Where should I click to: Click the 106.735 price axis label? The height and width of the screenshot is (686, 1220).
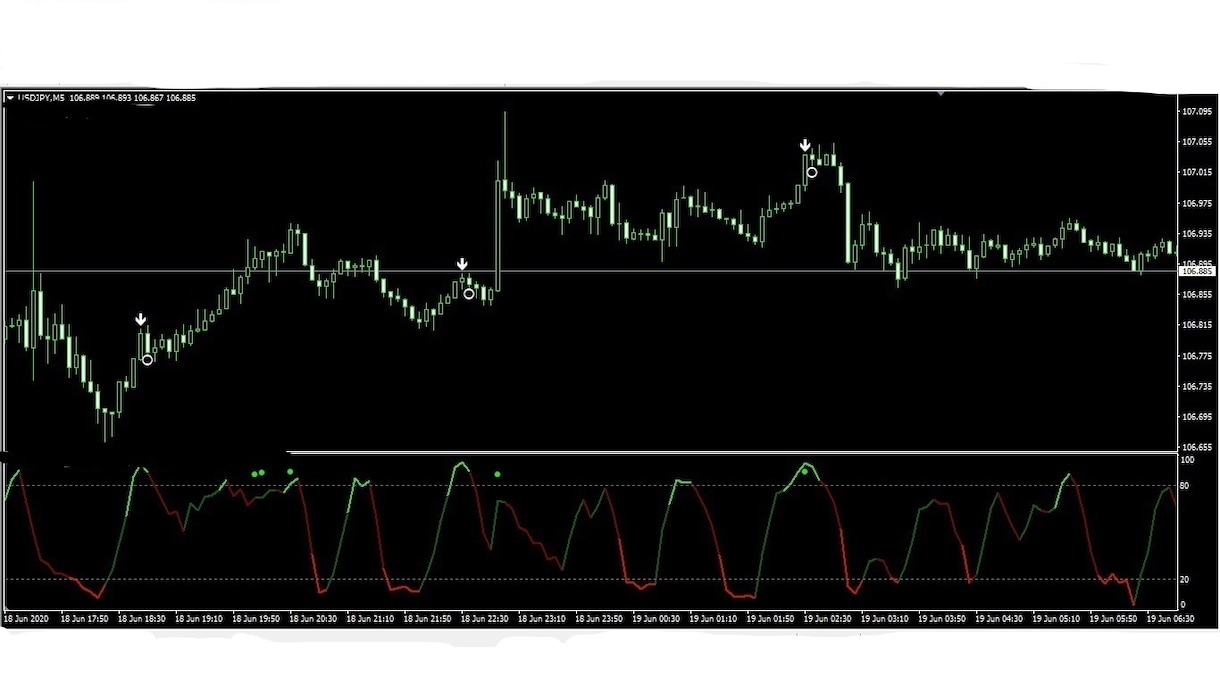[1198, 386]
